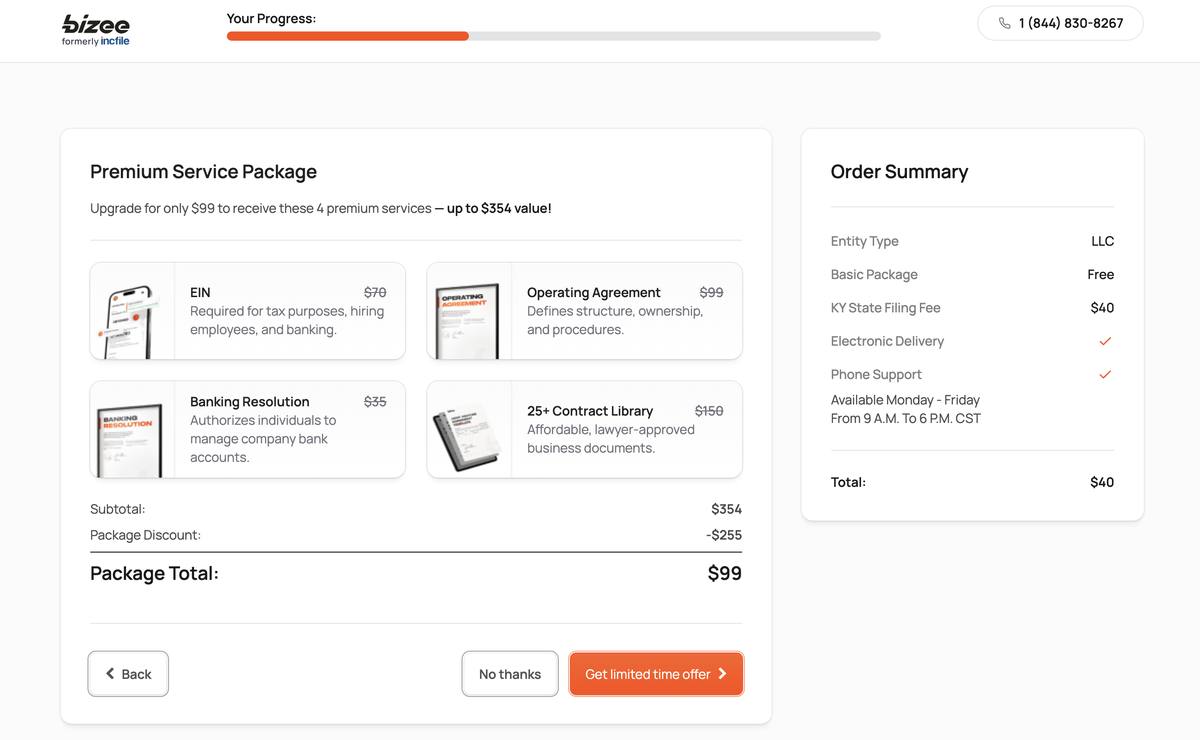The width and height of the screenshot is (1200, 740).
Task: Call 1 (844) 830-8267 button
Action: point(1060,23)
